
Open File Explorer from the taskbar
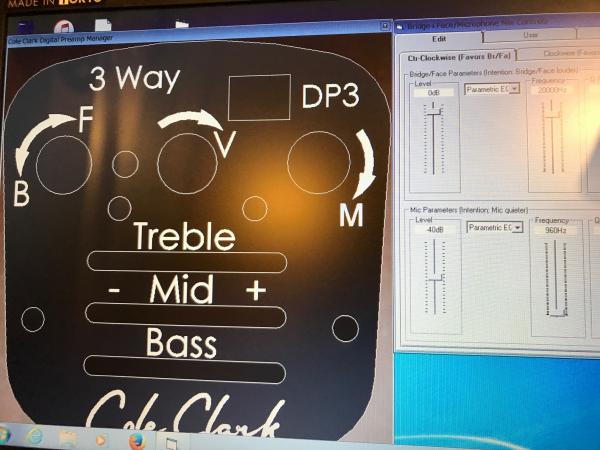click(67, 438)
